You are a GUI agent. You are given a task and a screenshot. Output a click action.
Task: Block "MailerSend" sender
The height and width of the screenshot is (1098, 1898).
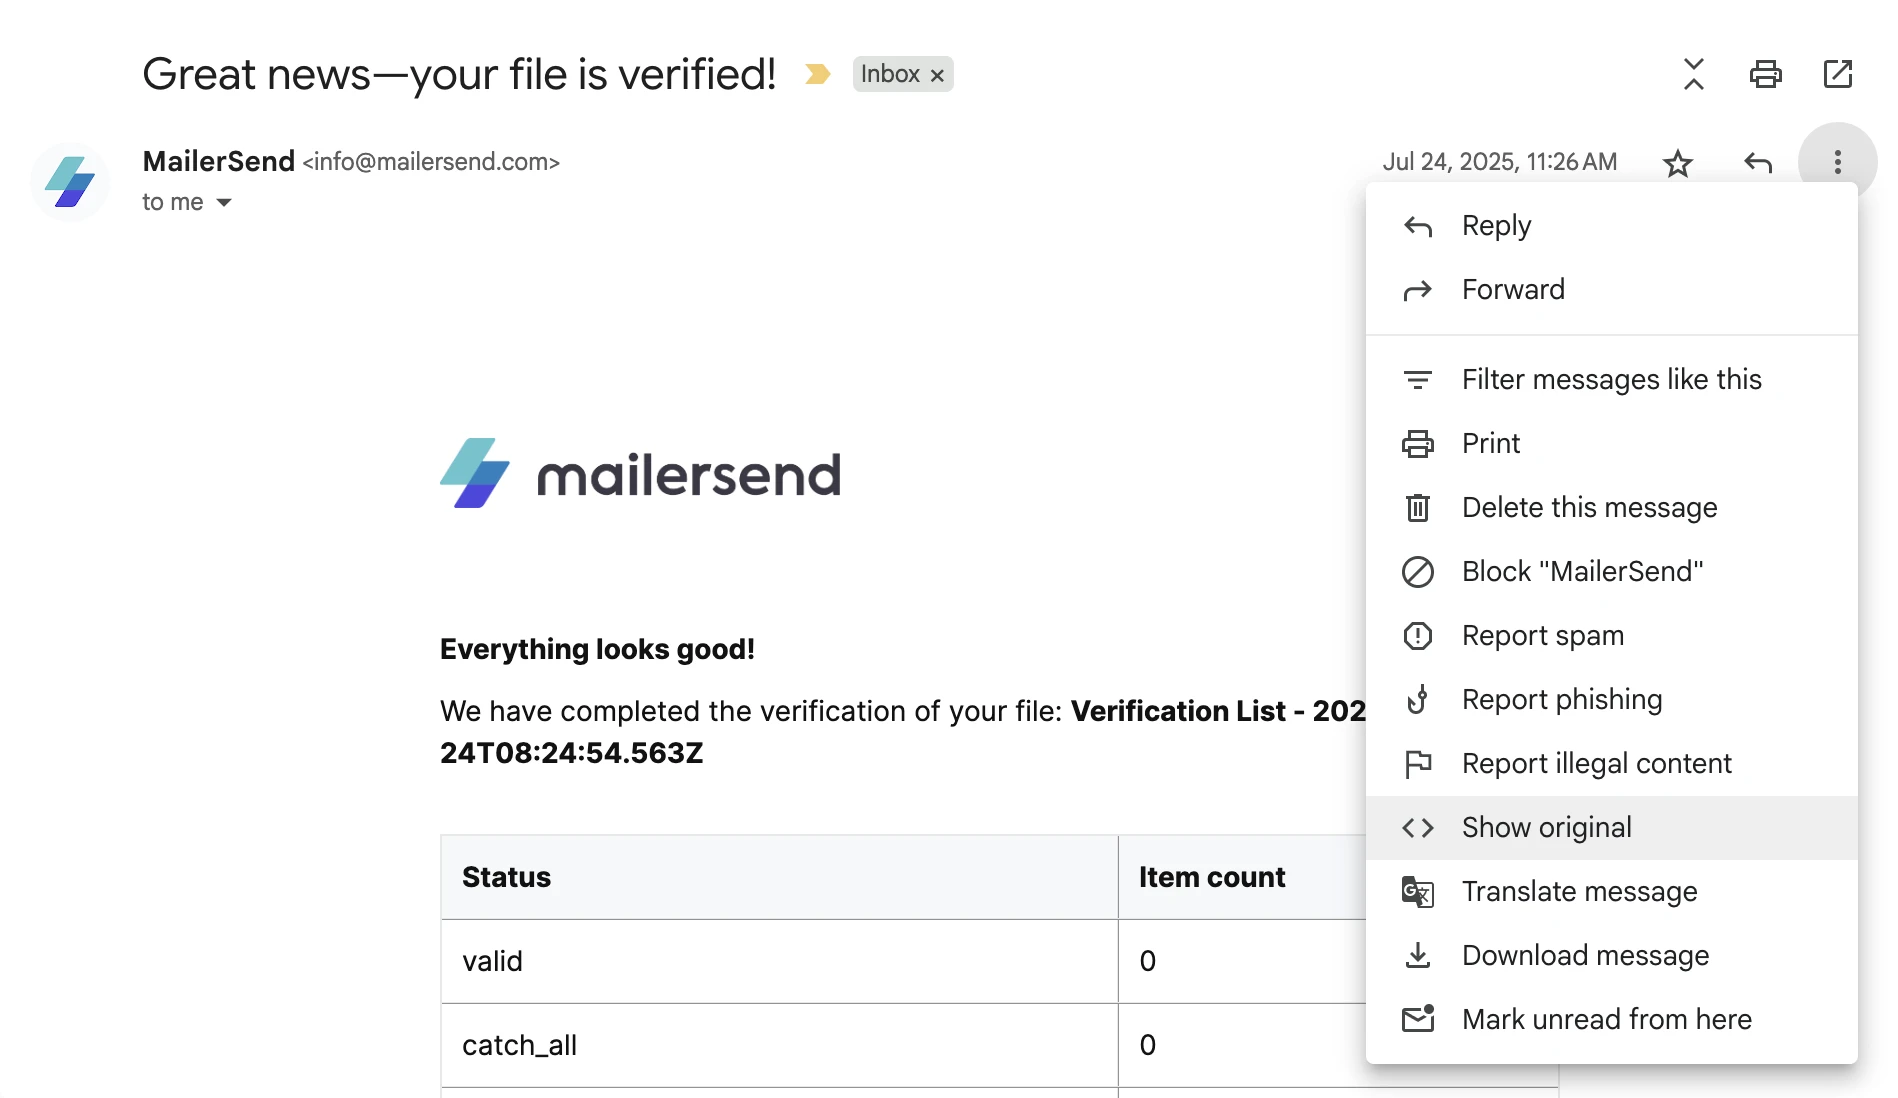[x=1582, y=572]
